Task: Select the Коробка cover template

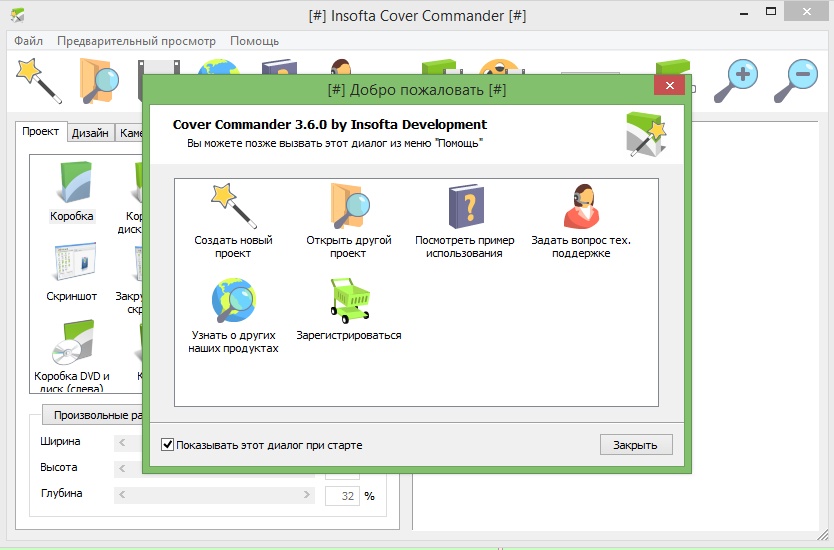Action: pyautogui.click(x=72, y=191)
